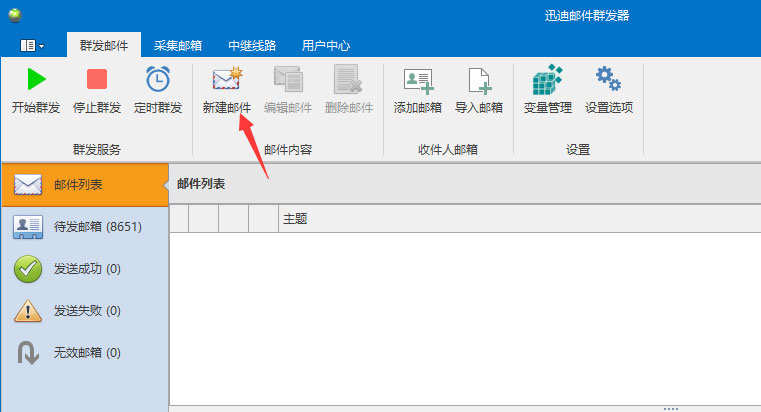Viewport: 761px width, 412px height.
Task: Click the red Stop sending (停止群发) icon
Action: (97, 79)
